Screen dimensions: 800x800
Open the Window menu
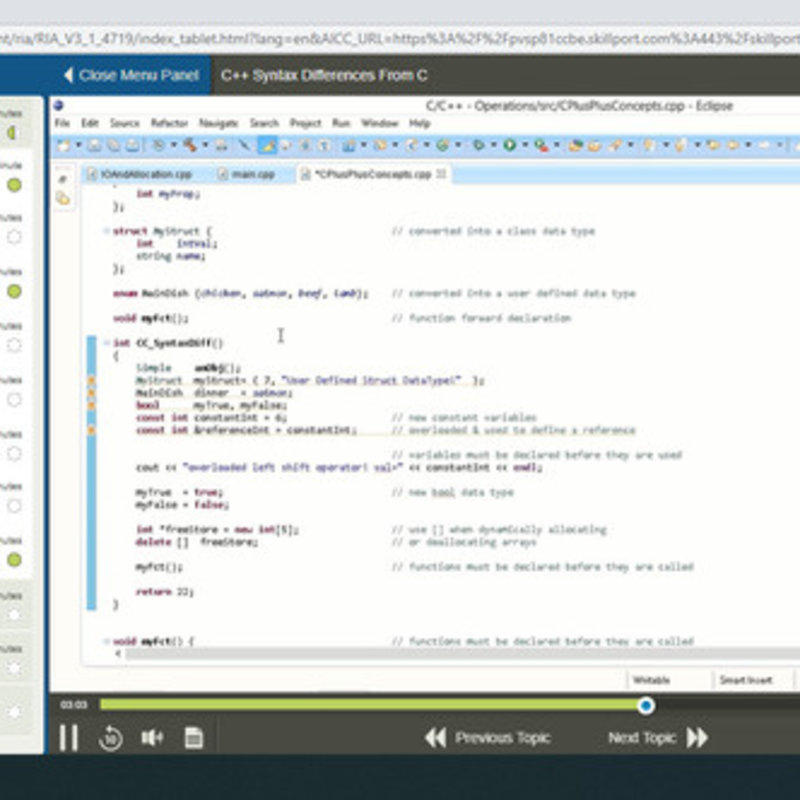(380, 123)
